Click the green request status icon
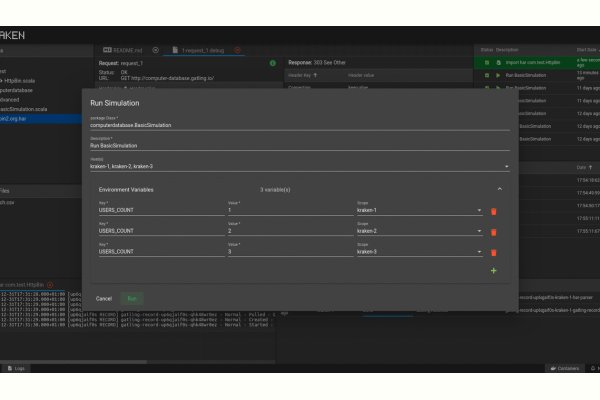The image size is (600, 400). (x=273, y=63)
